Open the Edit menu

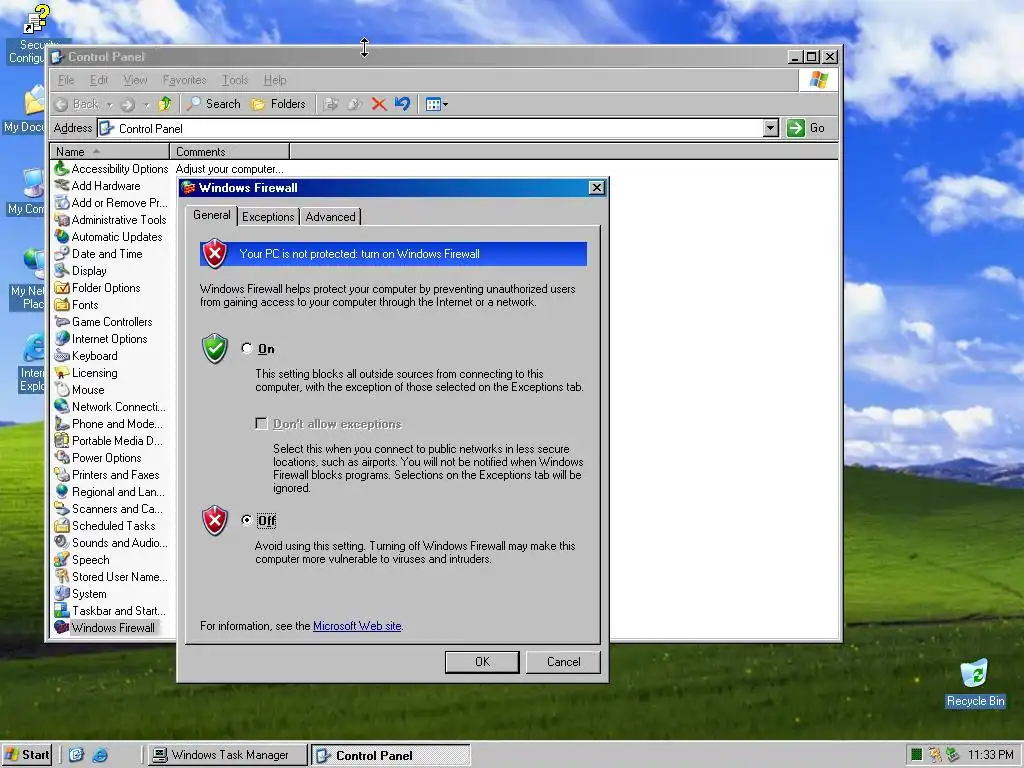[99, 80]
